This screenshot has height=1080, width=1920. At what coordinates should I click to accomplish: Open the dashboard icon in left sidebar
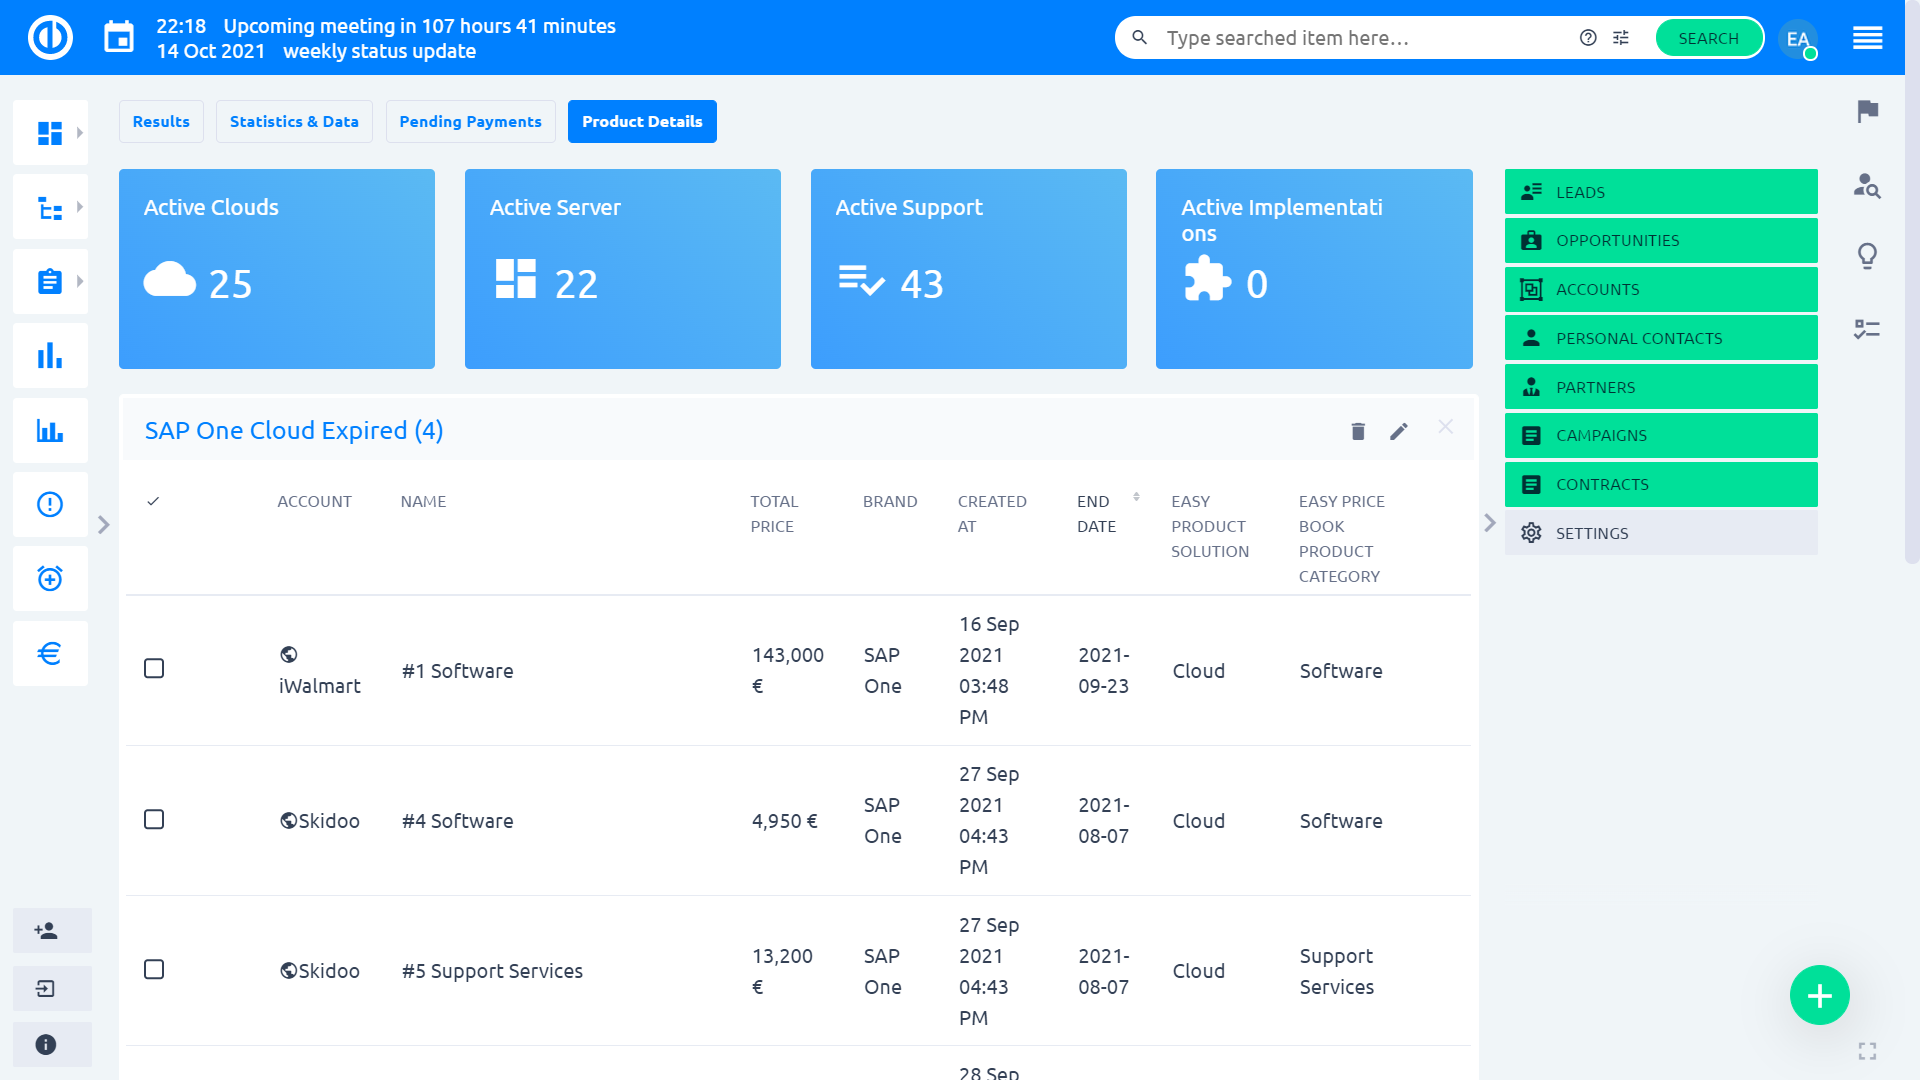(x=50, y=132)
